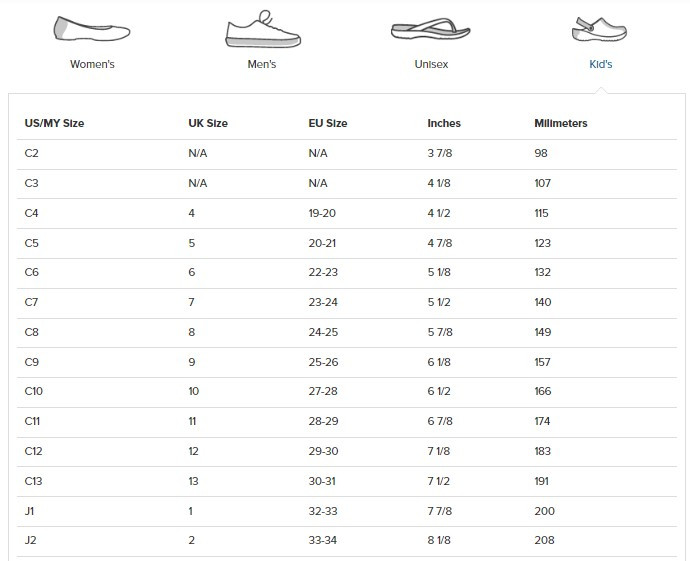Select the Kid's tab label

(600, 64)
